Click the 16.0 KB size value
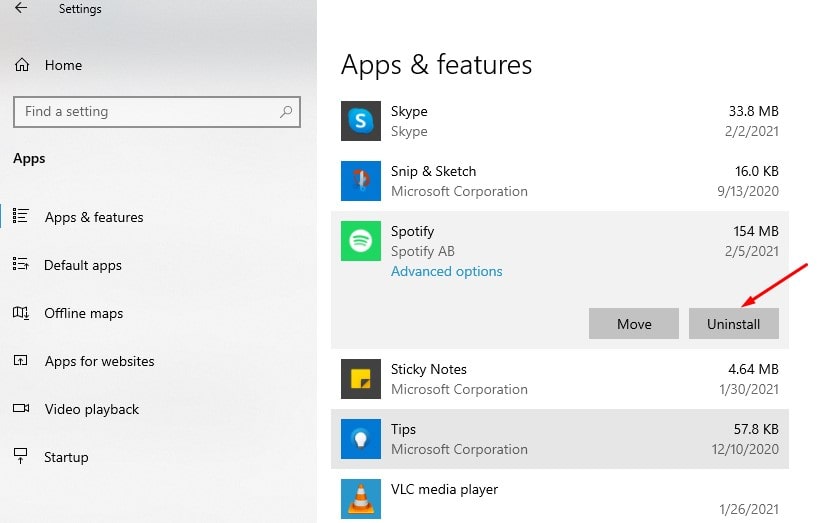The image size is (837, 523). click(756, 171)
